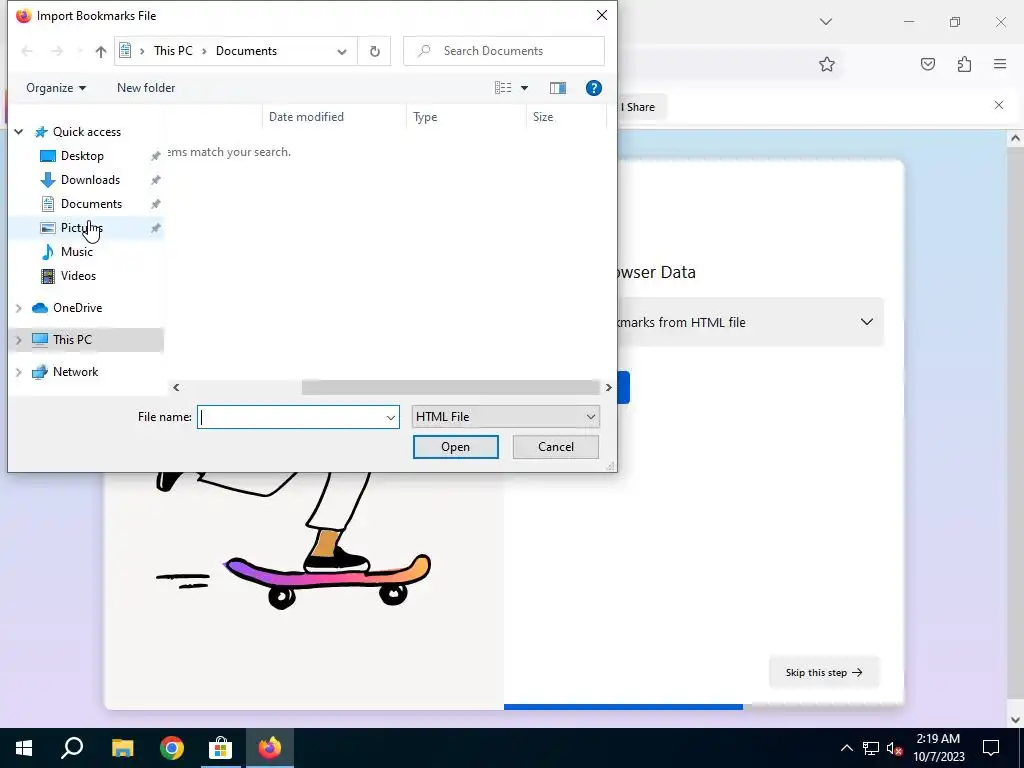Select Videos in Quick access

tap(78, 276)
